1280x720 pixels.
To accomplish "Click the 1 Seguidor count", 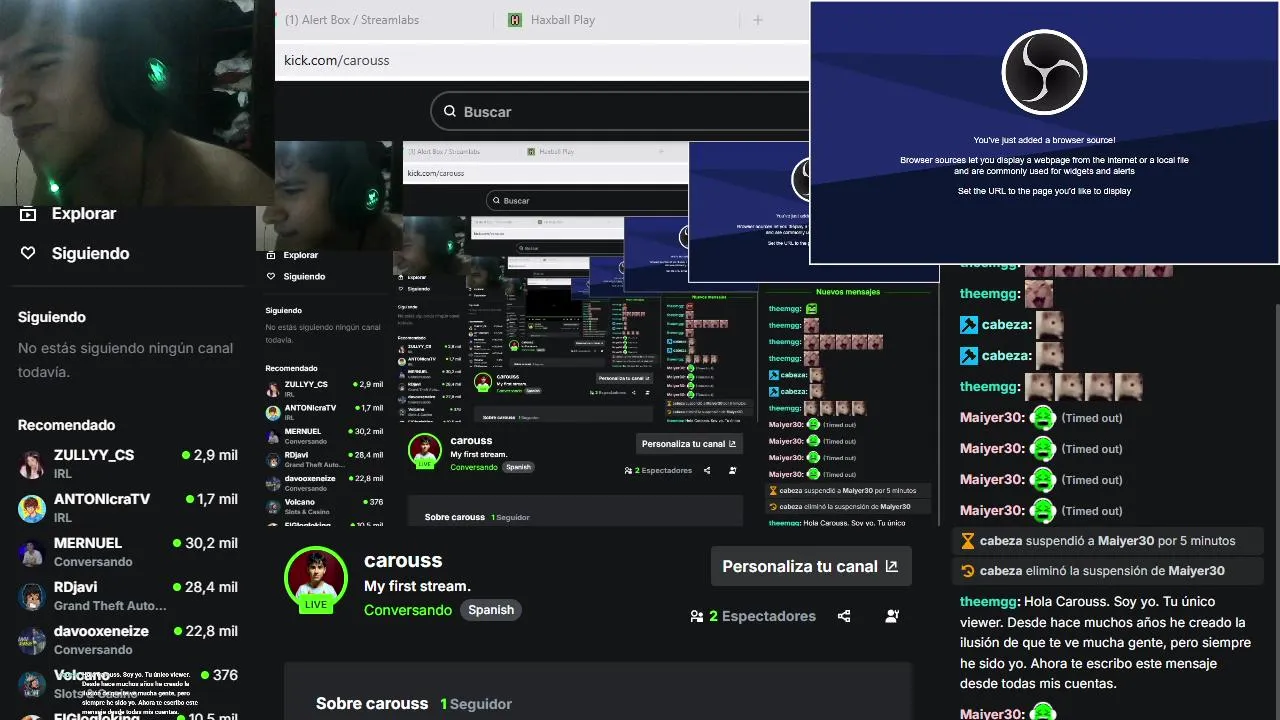I will tap(476, 704).
